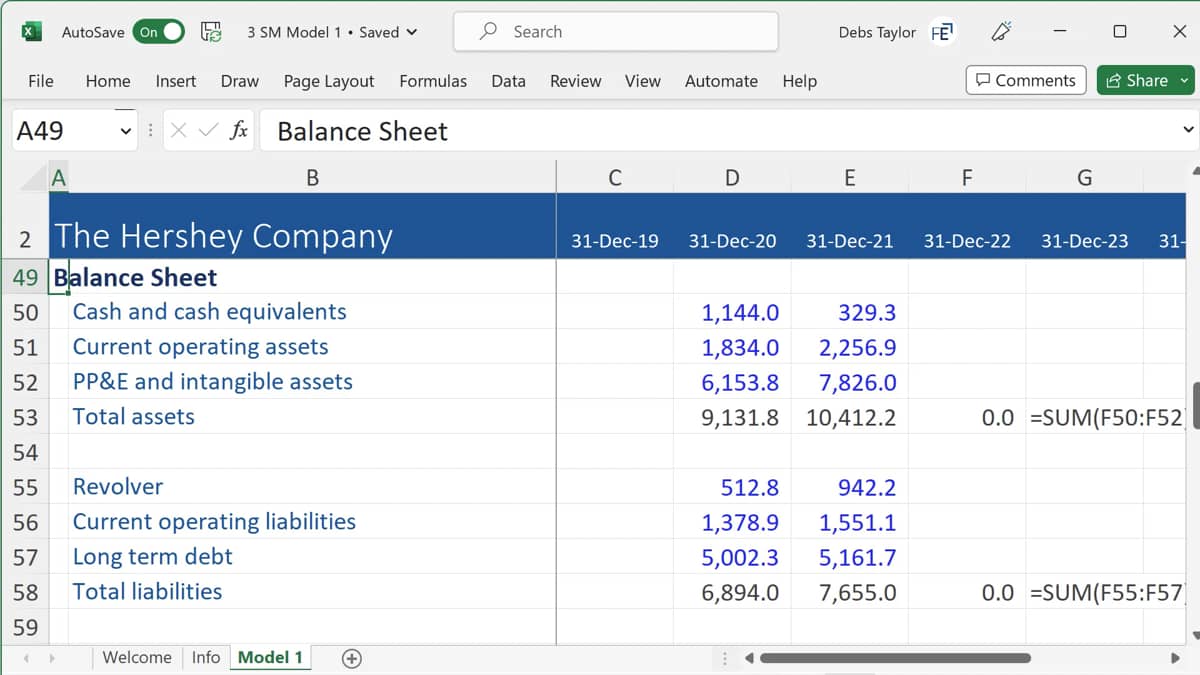Viewport: 1200px width, 675px height.
Task: Click cell value 6,153.8
Action: coord(740,382)
